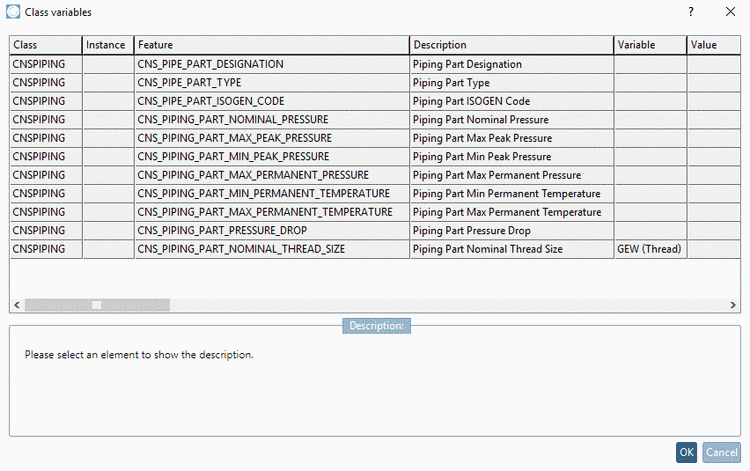Viewport: 750px width, 471px height.
Task: Close the Class variables dialog
Action: [730, 12]
